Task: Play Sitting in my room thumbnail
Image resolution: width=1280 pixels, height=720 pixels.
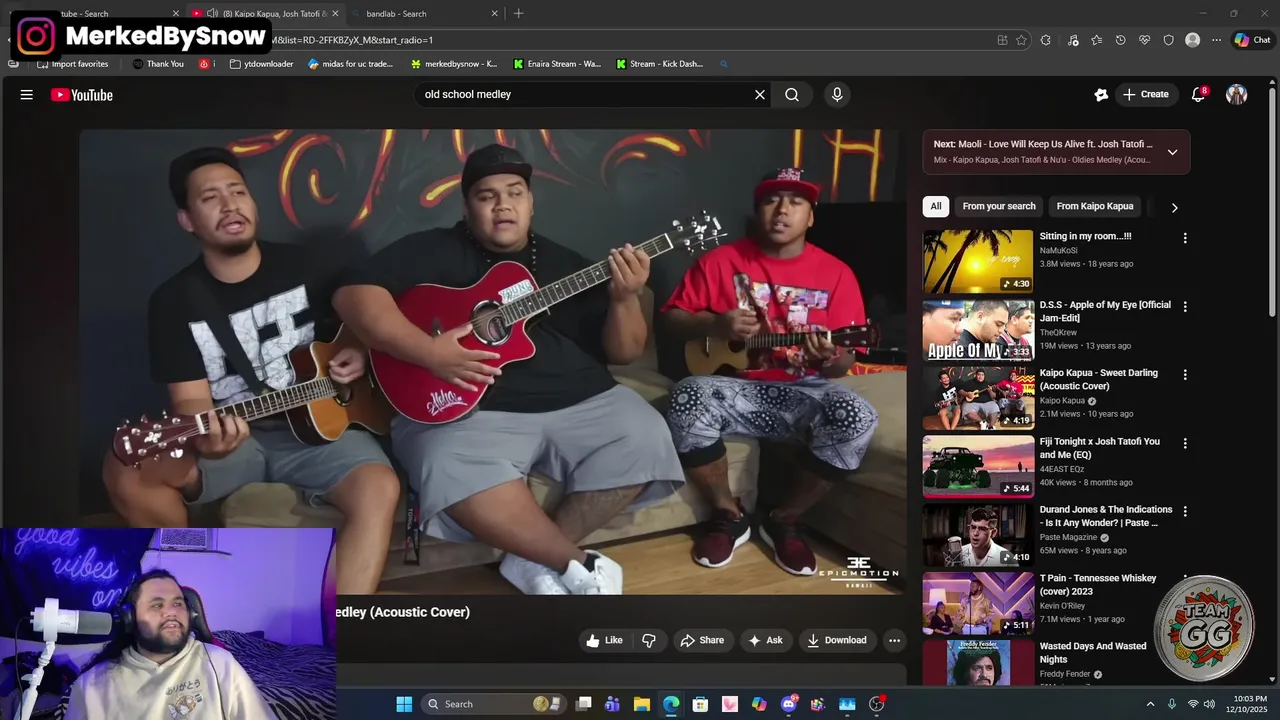Action: coord(978,261)
